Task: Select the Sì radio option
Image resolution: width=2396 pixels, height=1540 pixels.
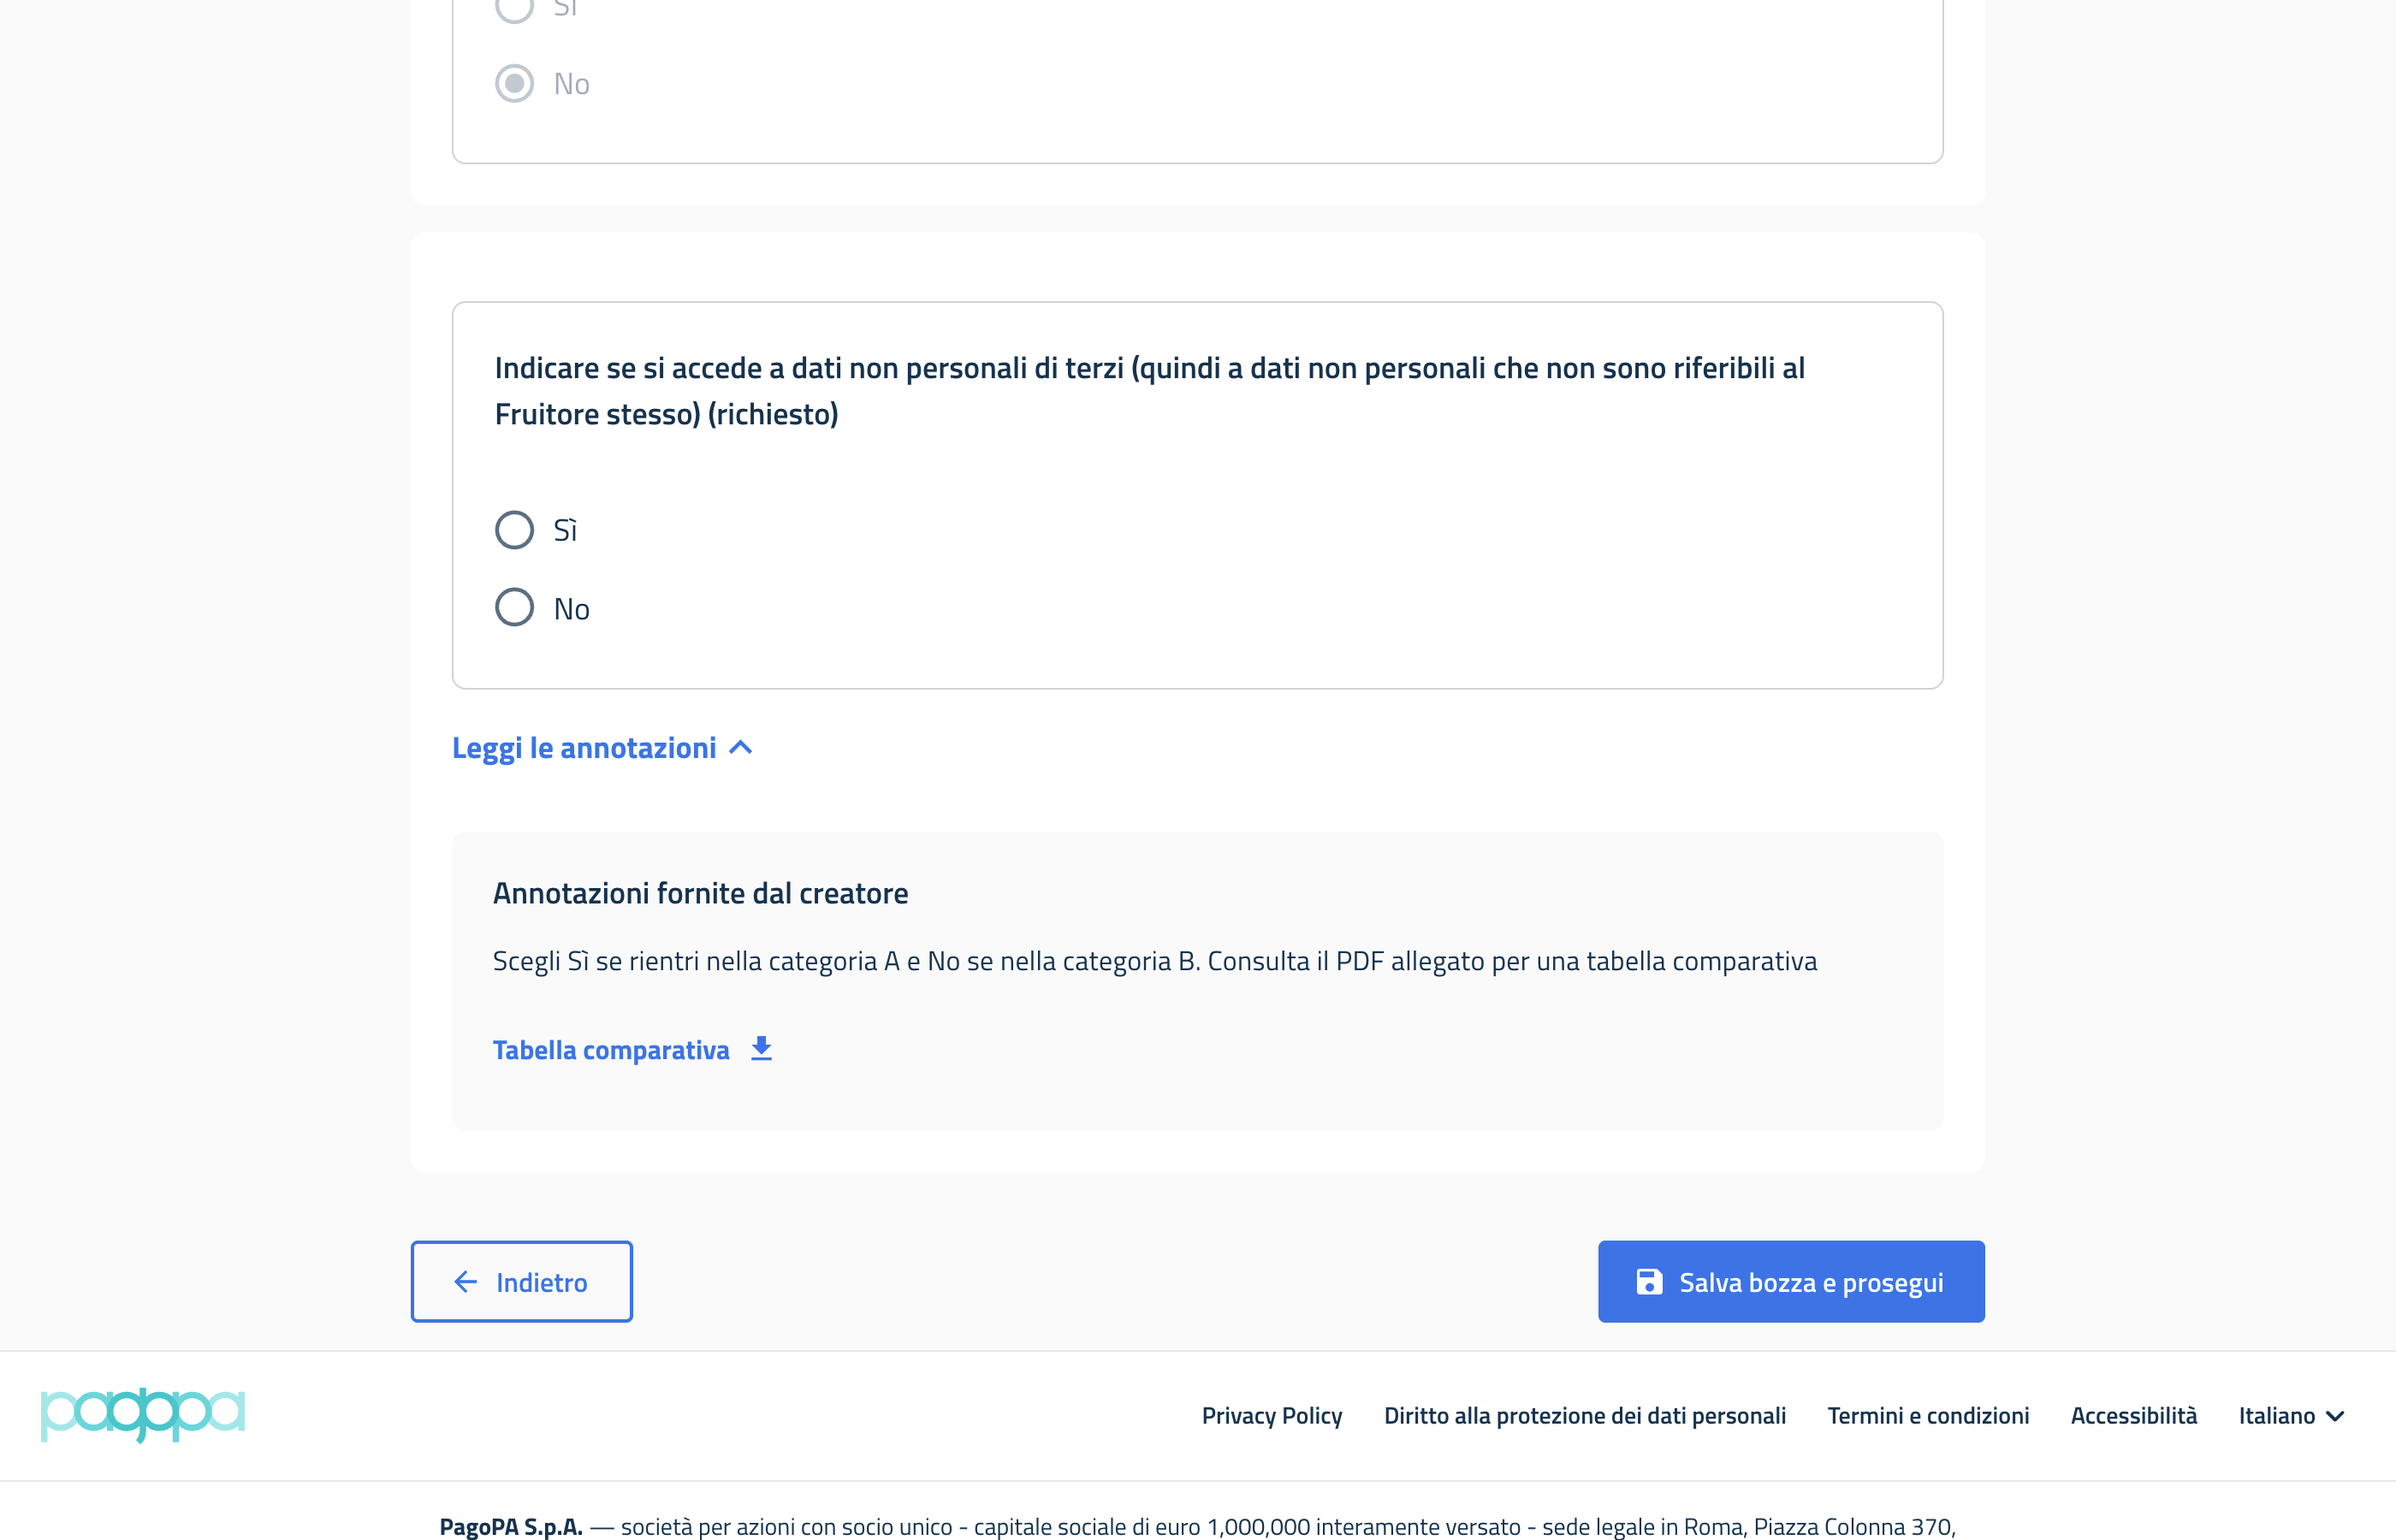Action: (x=514, y=530)
